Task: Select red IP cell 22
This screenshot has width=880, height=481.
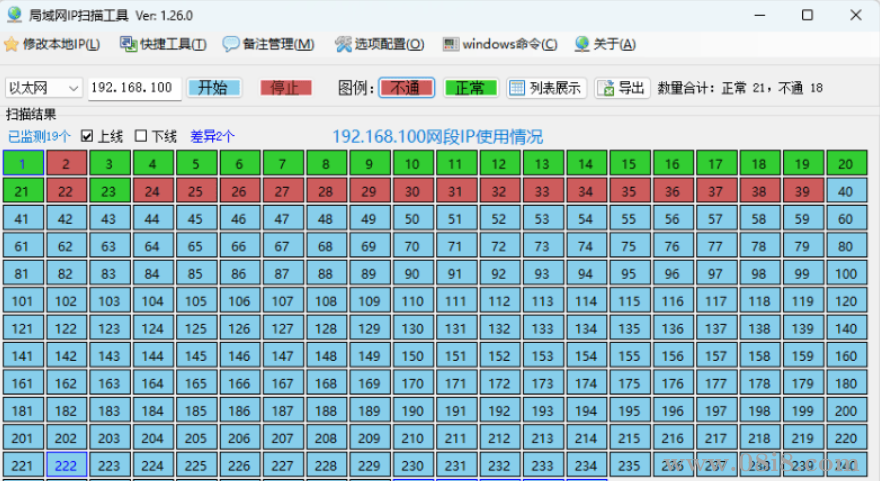Action: tap(66, 191)
